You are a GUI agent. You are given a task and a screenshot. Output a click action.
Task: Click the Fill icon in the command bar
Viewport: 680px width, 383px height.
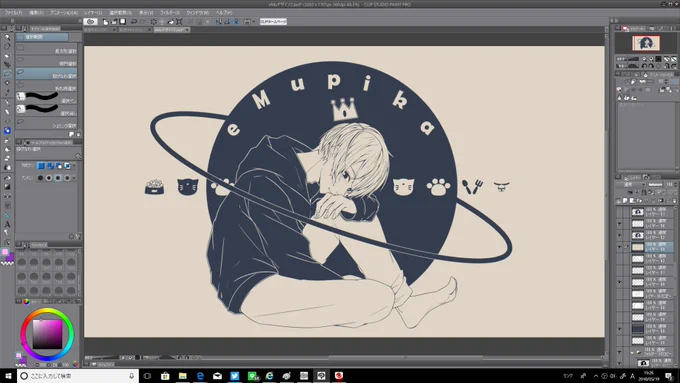[170, 22]
